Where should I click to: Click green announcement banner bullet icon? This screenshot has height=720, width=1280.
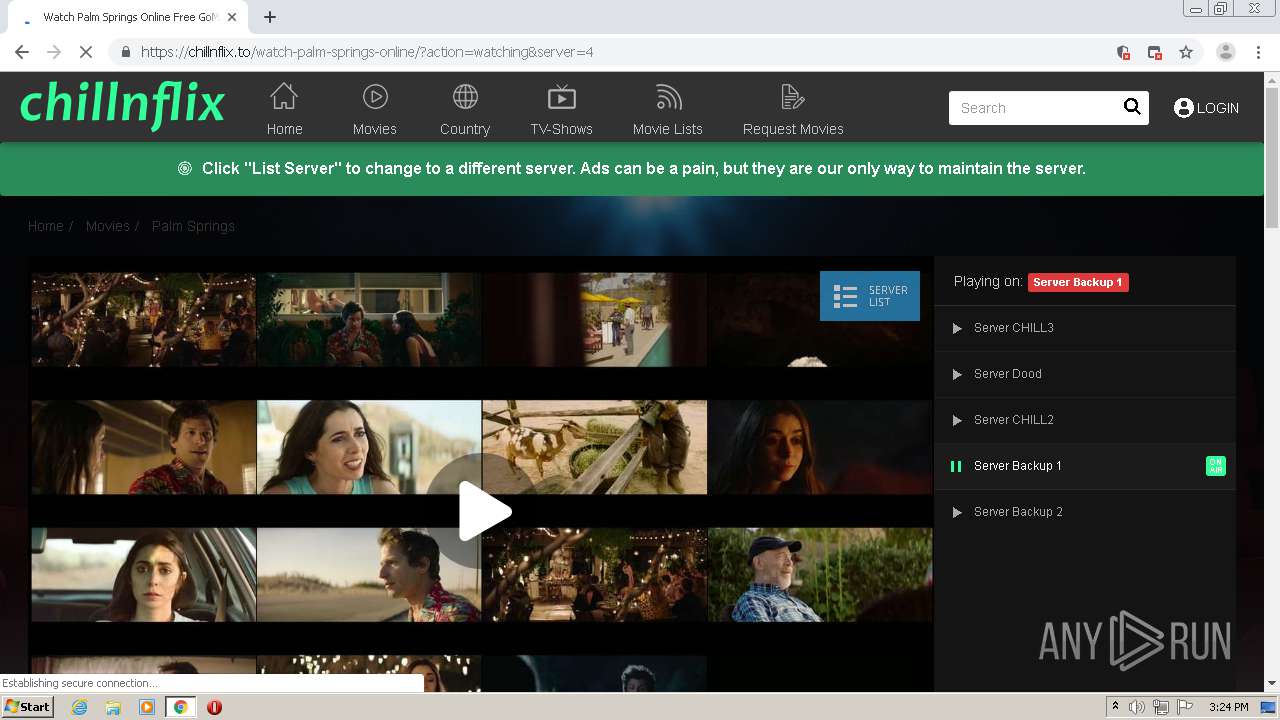pyautogui.click(x=185, y=168)
